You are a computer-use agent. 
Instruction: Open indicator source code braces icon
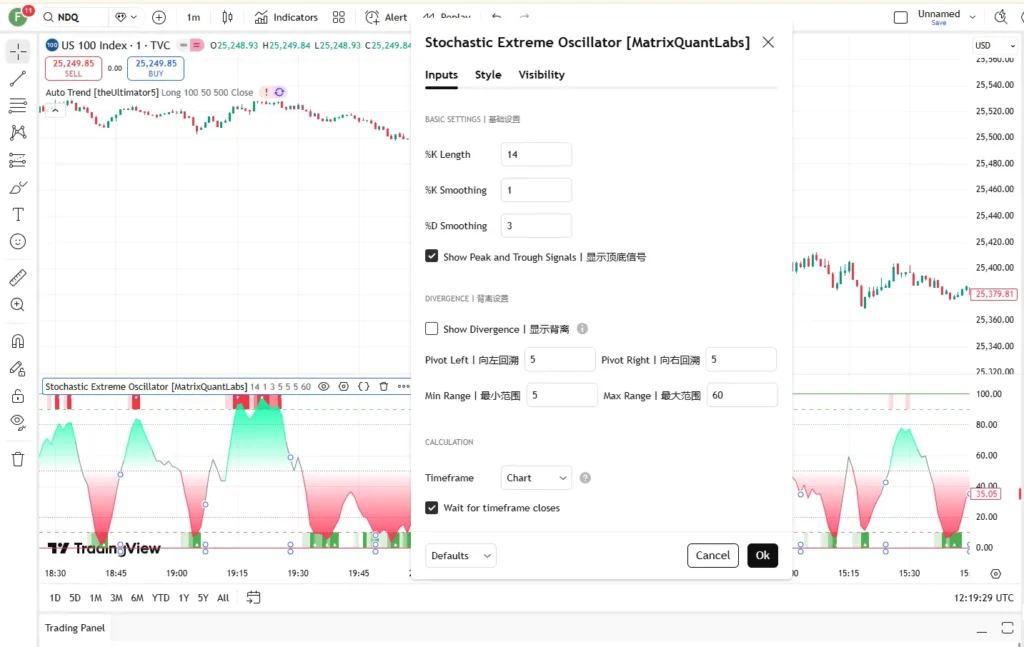click(x=364, y=387)
